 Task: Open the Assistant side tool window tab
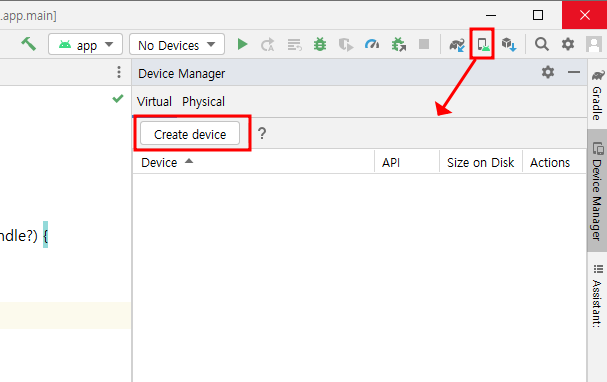[x=597, y=296]
